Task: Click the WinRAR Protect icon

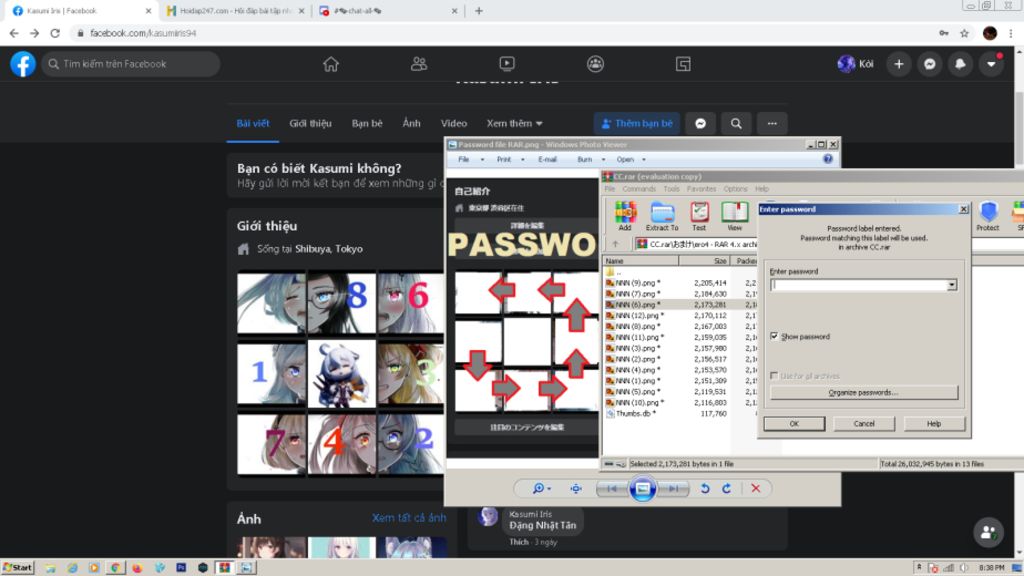Action: click(987, 216)
